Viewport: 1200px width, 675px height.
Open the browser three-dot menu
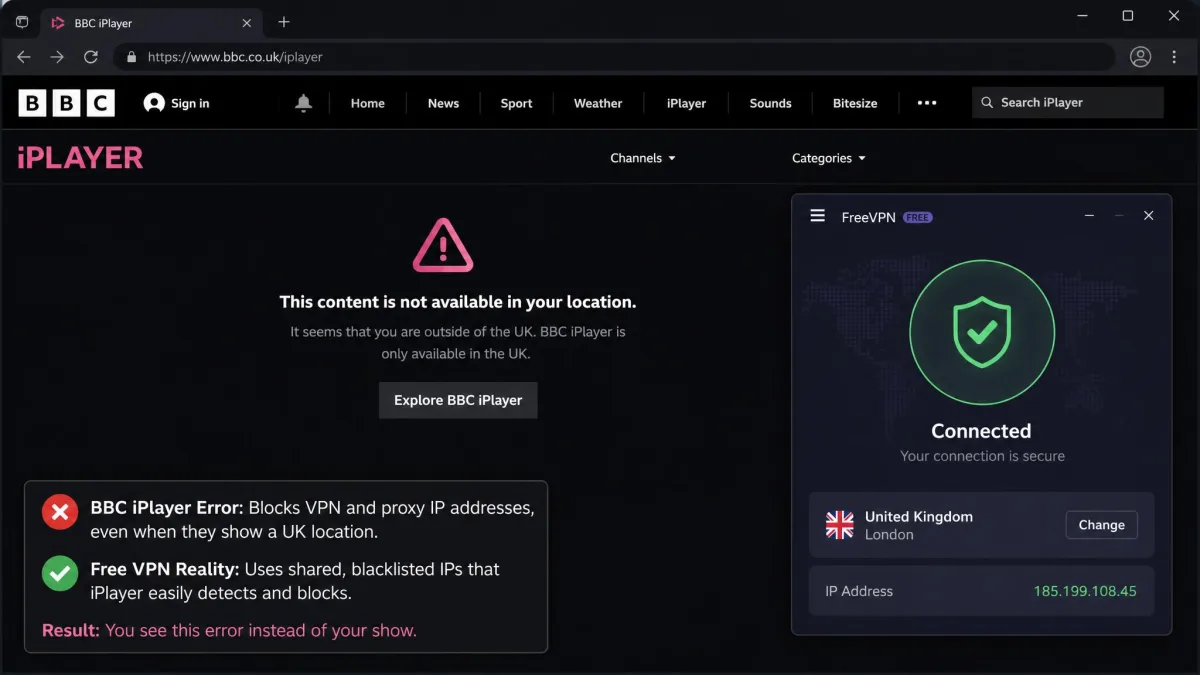1175,57
